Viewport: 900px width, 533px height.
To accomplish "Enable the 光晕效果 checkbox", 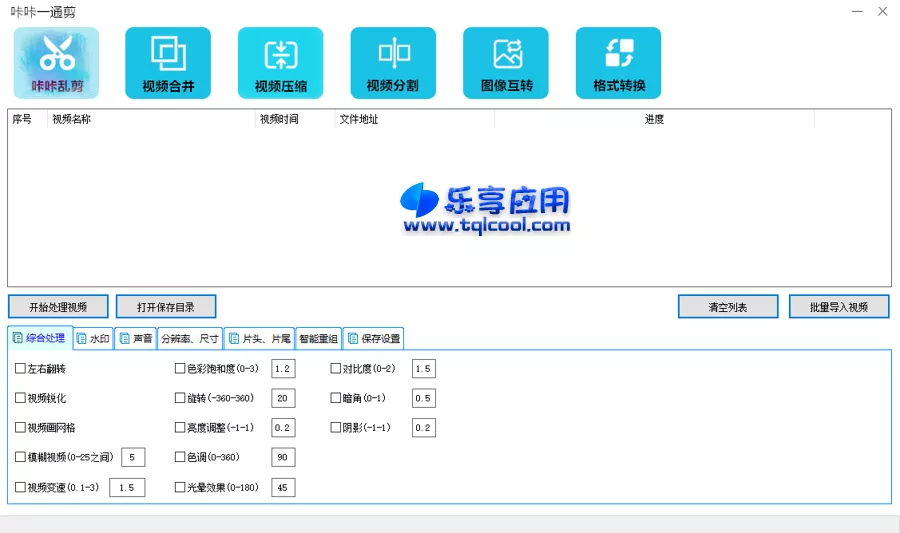I will click(180, 487).
